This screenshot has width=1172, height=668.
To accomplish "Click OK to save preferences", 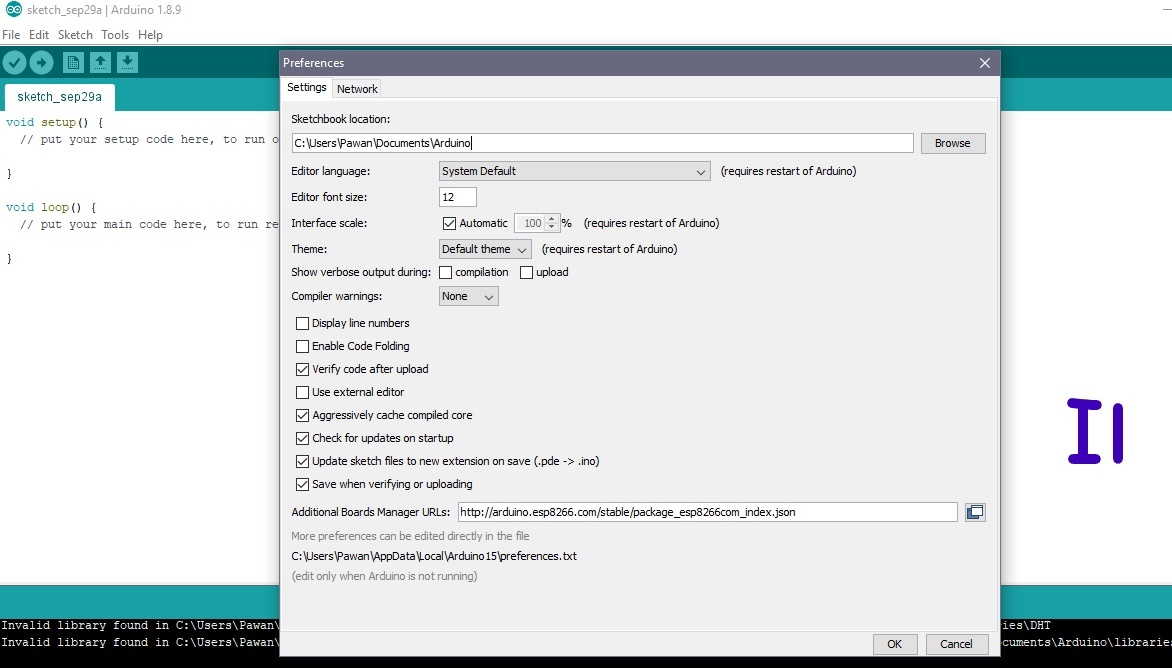I will pyautogui.click(x=895, y=644).
